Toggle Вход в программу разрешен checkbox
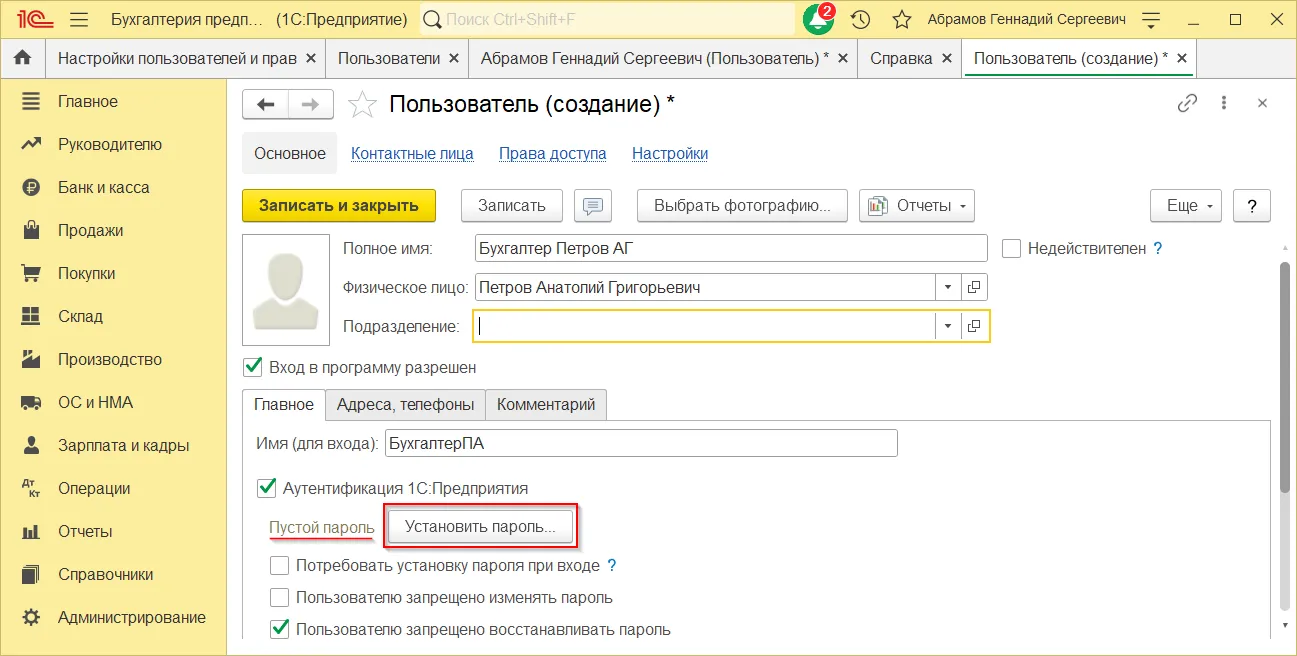 (x=253, y=367)
